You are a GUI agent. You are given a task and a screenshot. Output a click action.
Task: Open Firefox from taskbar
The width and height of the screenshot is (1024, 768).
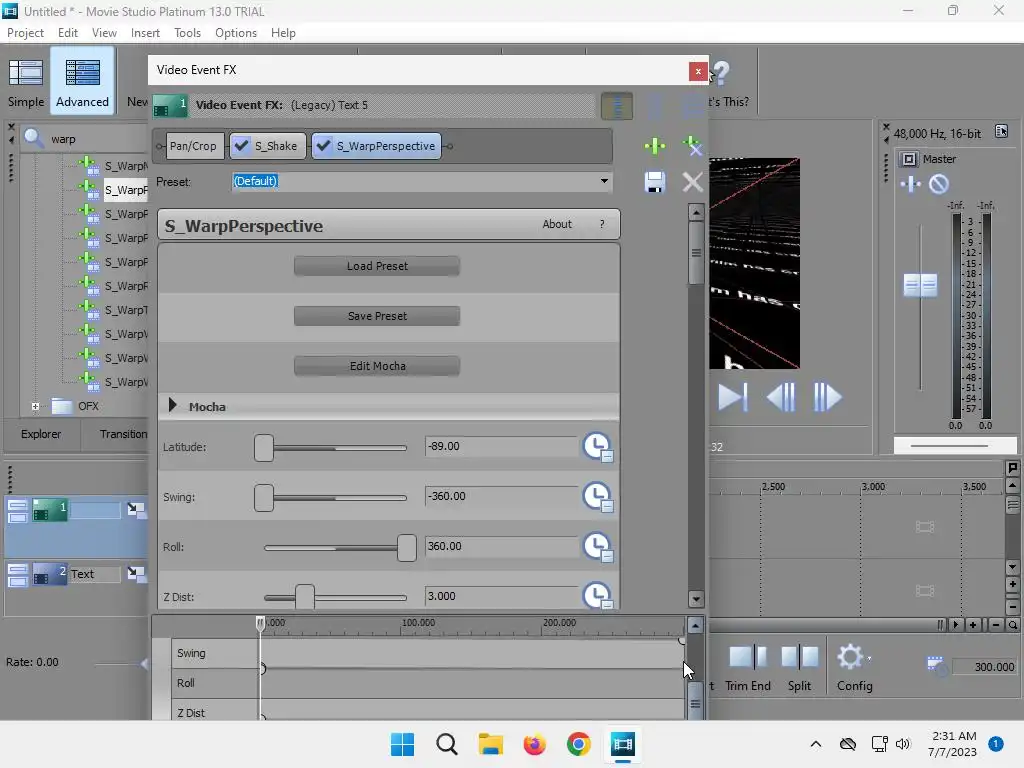coord(534,744)
